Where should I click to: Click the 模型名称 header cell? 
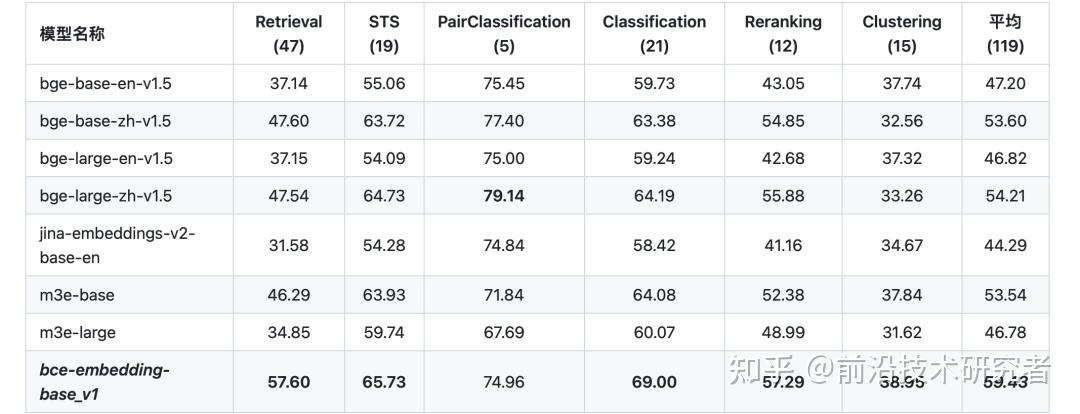[x=72, y=34]
